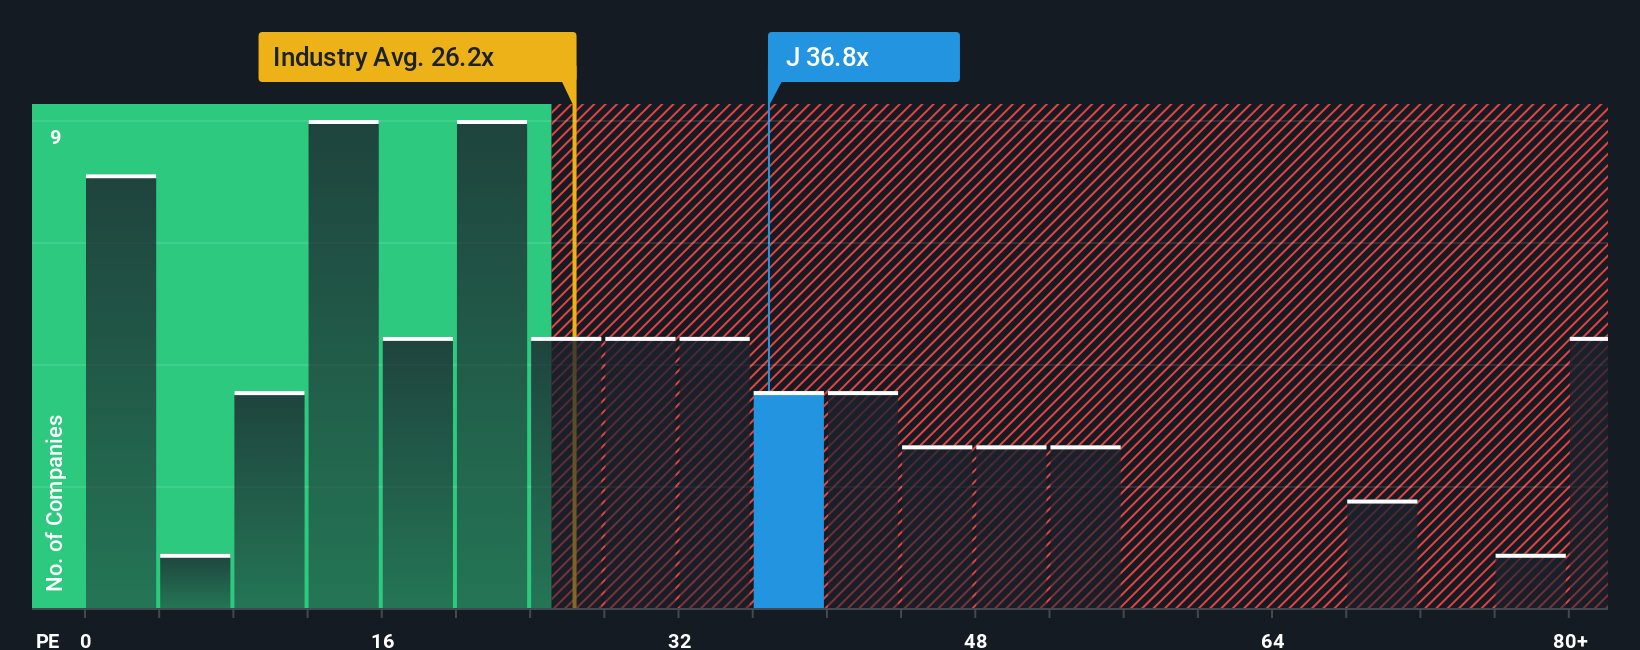Select the short bar just before 80+
Image resolution: width=1640 pixels, height=650 pixels.
tap(1531, 581)
